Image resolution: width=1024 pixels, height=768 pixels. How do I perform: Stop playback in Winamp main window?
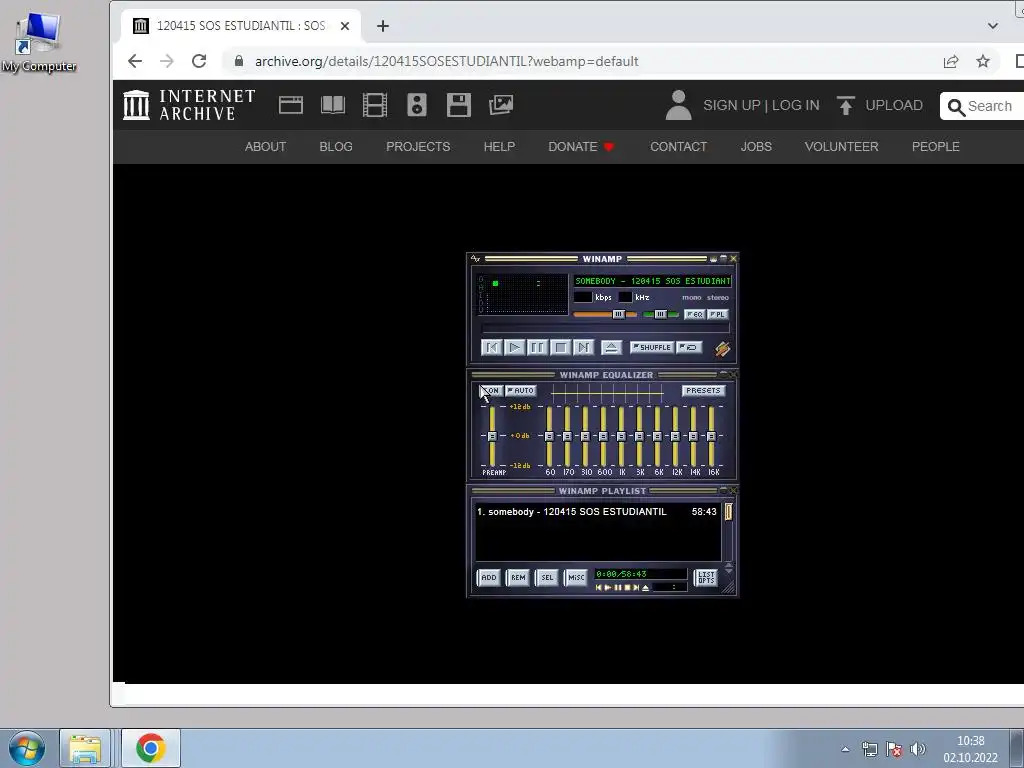click(560, 347)
